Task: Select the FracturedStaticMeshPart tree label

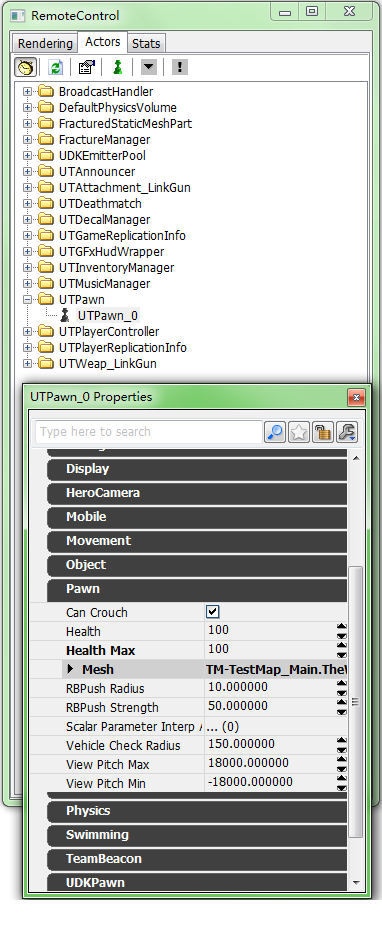Action: click(125, 124)
